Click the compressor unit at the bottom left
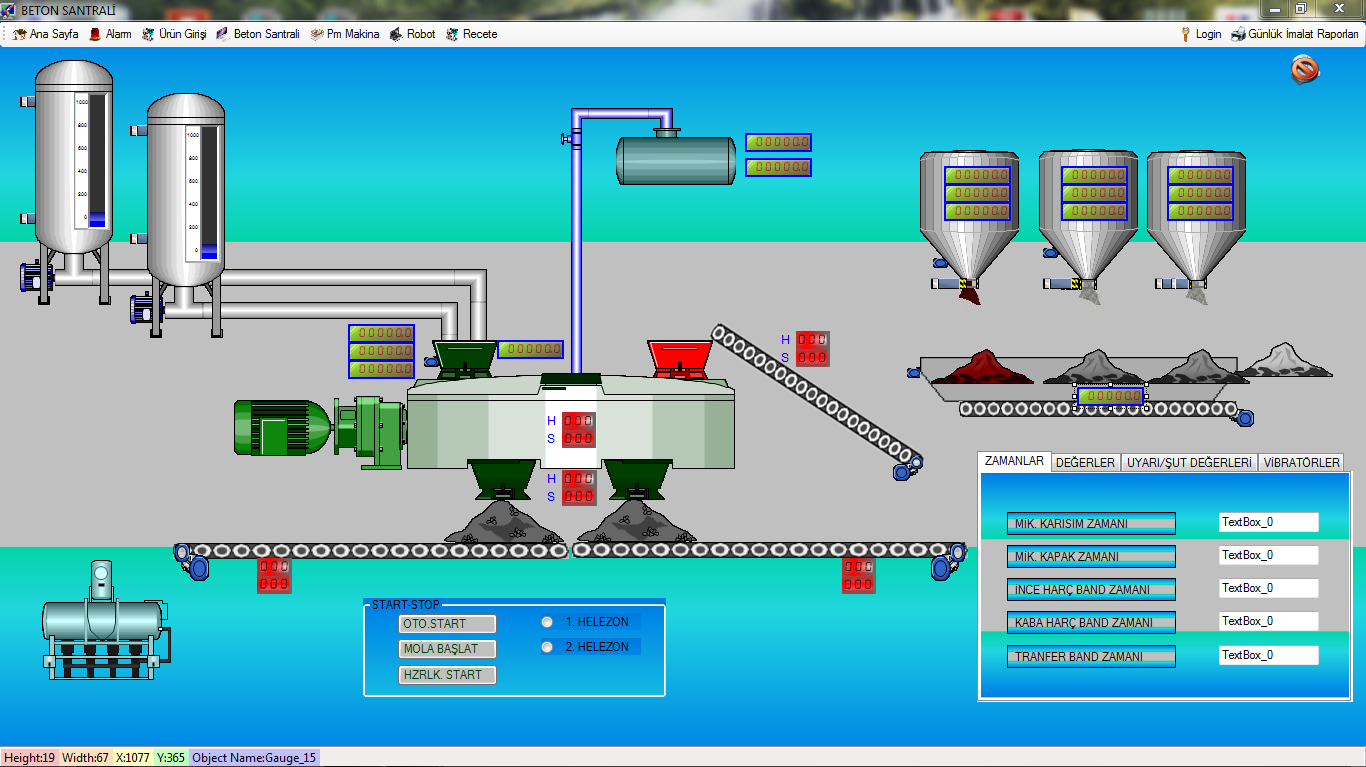 coord(104,620)
